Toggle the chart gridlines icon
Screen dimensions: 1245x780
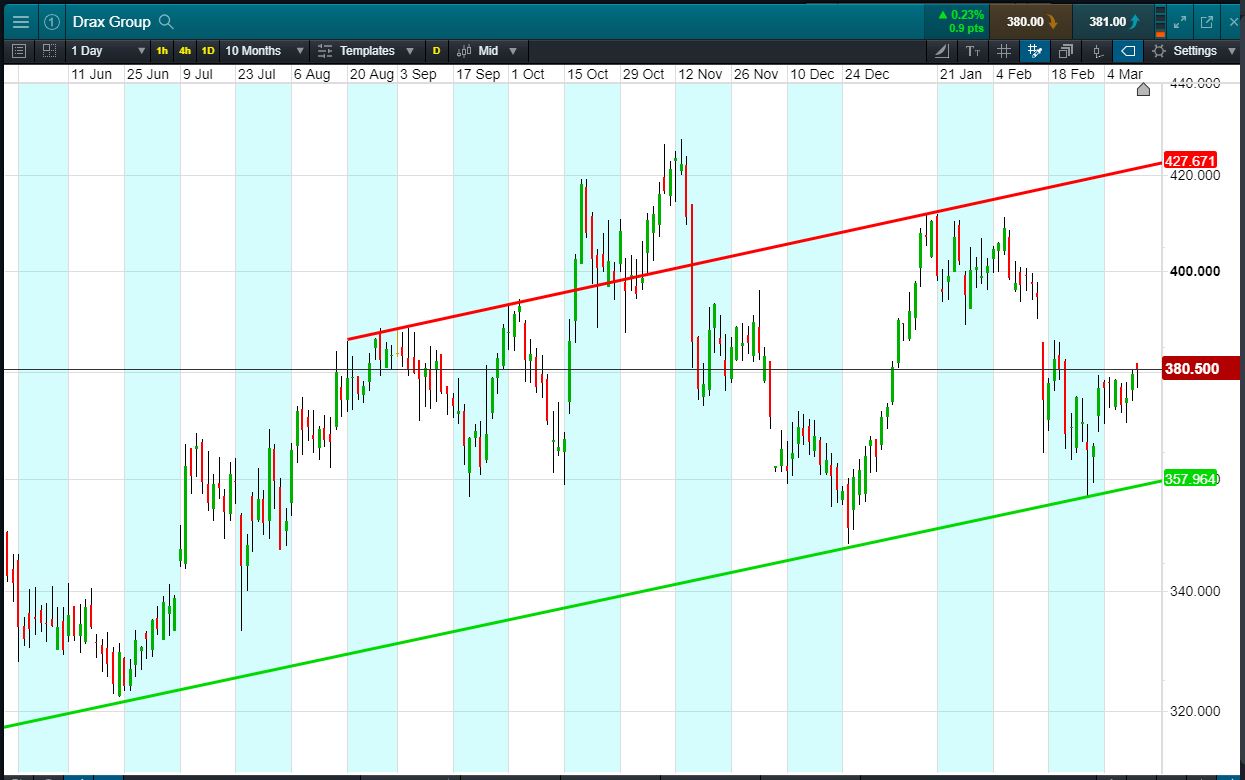[x=1004, y=50]
